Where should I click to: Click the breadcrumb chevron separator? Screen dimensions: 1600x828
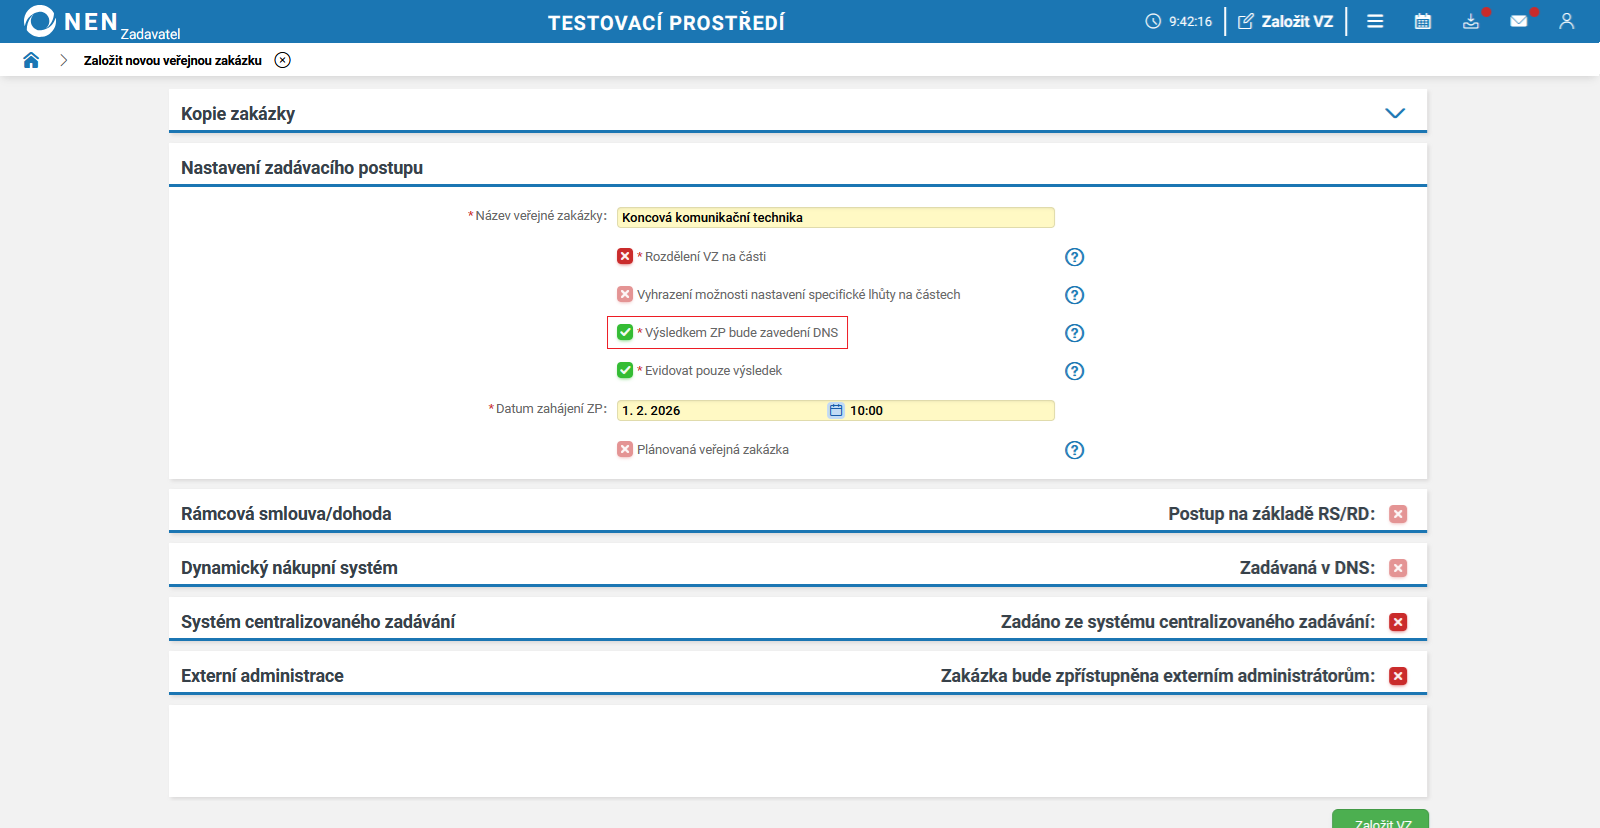point(63,60)
